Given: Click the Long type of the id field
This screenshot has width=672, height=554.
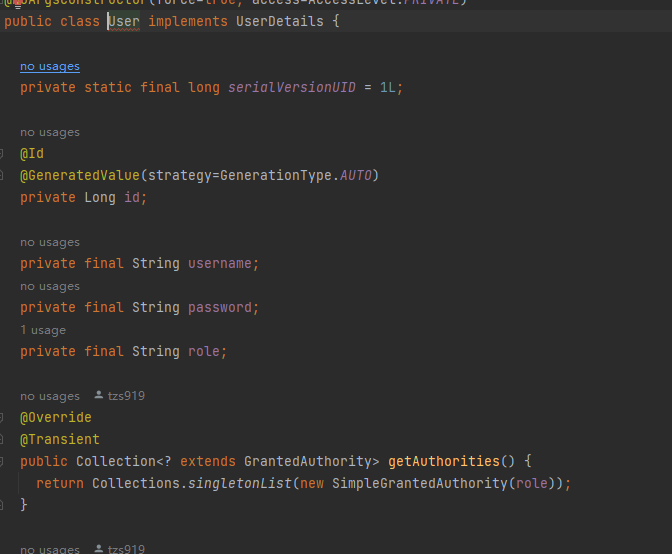Looking at the screenshot, I should [100, 198].
